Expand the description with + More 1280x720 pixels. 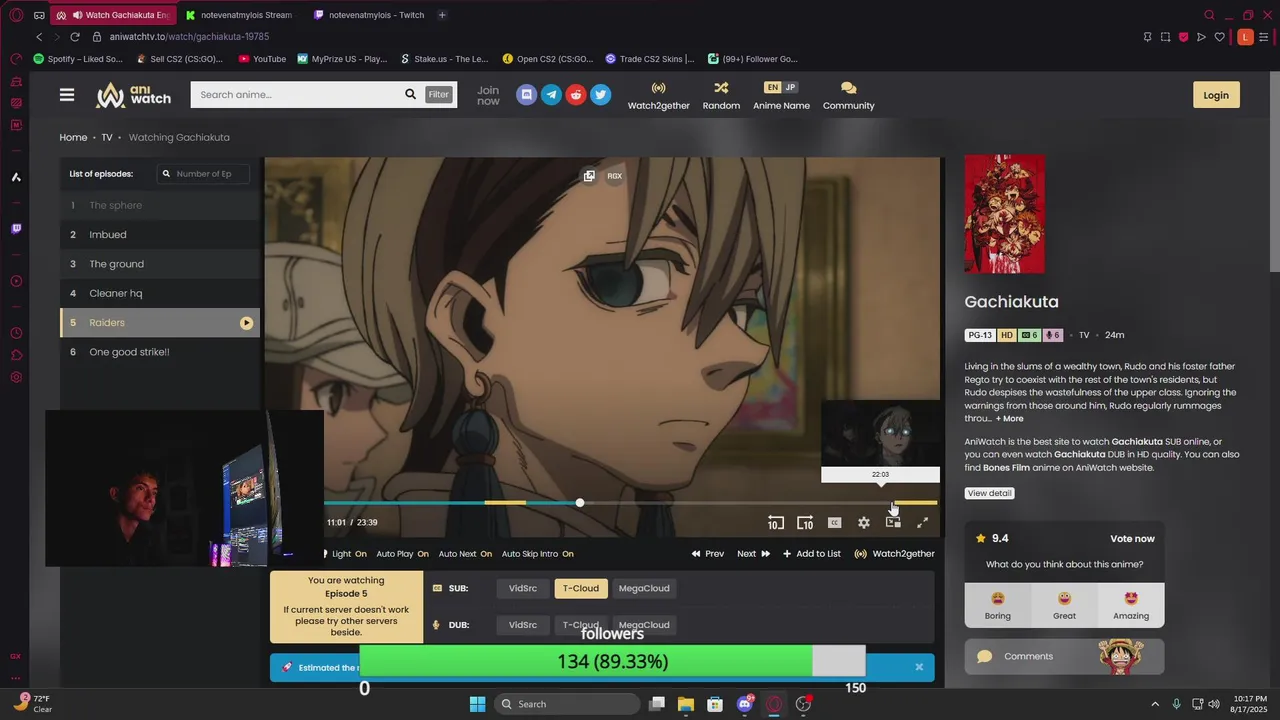[1010, 419]
